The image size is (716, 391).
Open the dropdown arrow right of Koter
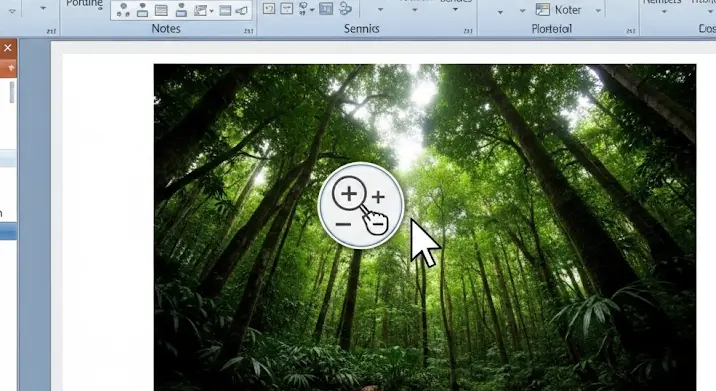[598, 11]
